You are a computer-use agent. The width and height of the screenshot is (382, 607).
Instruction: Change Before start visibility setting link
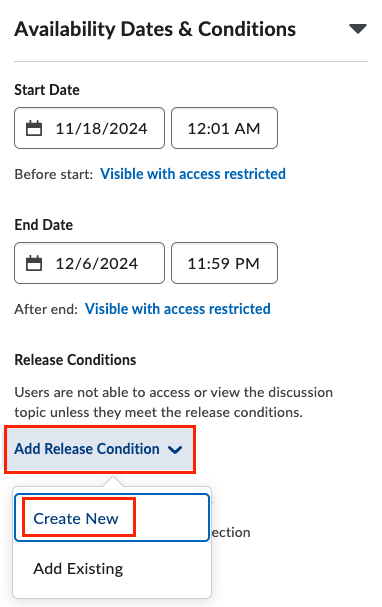tap(193, 174)
